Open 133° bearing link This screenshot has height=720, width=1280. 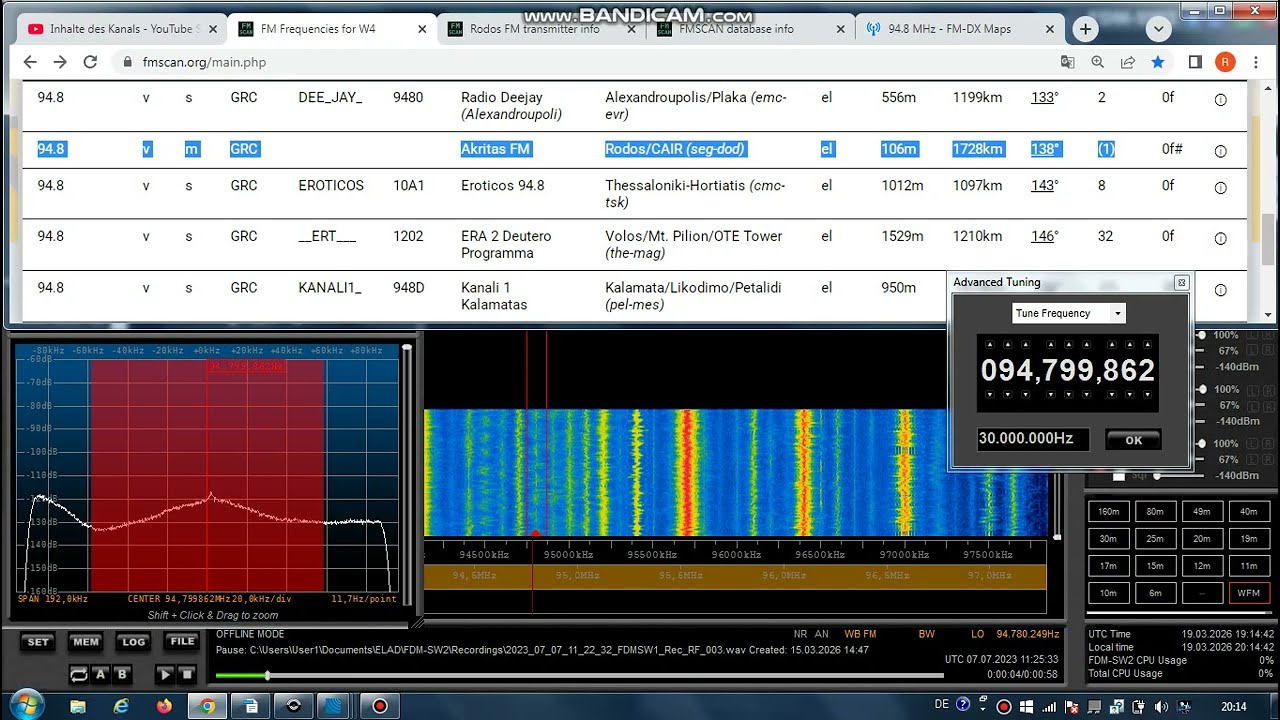pyautogui.click(x=1044, y=98)
